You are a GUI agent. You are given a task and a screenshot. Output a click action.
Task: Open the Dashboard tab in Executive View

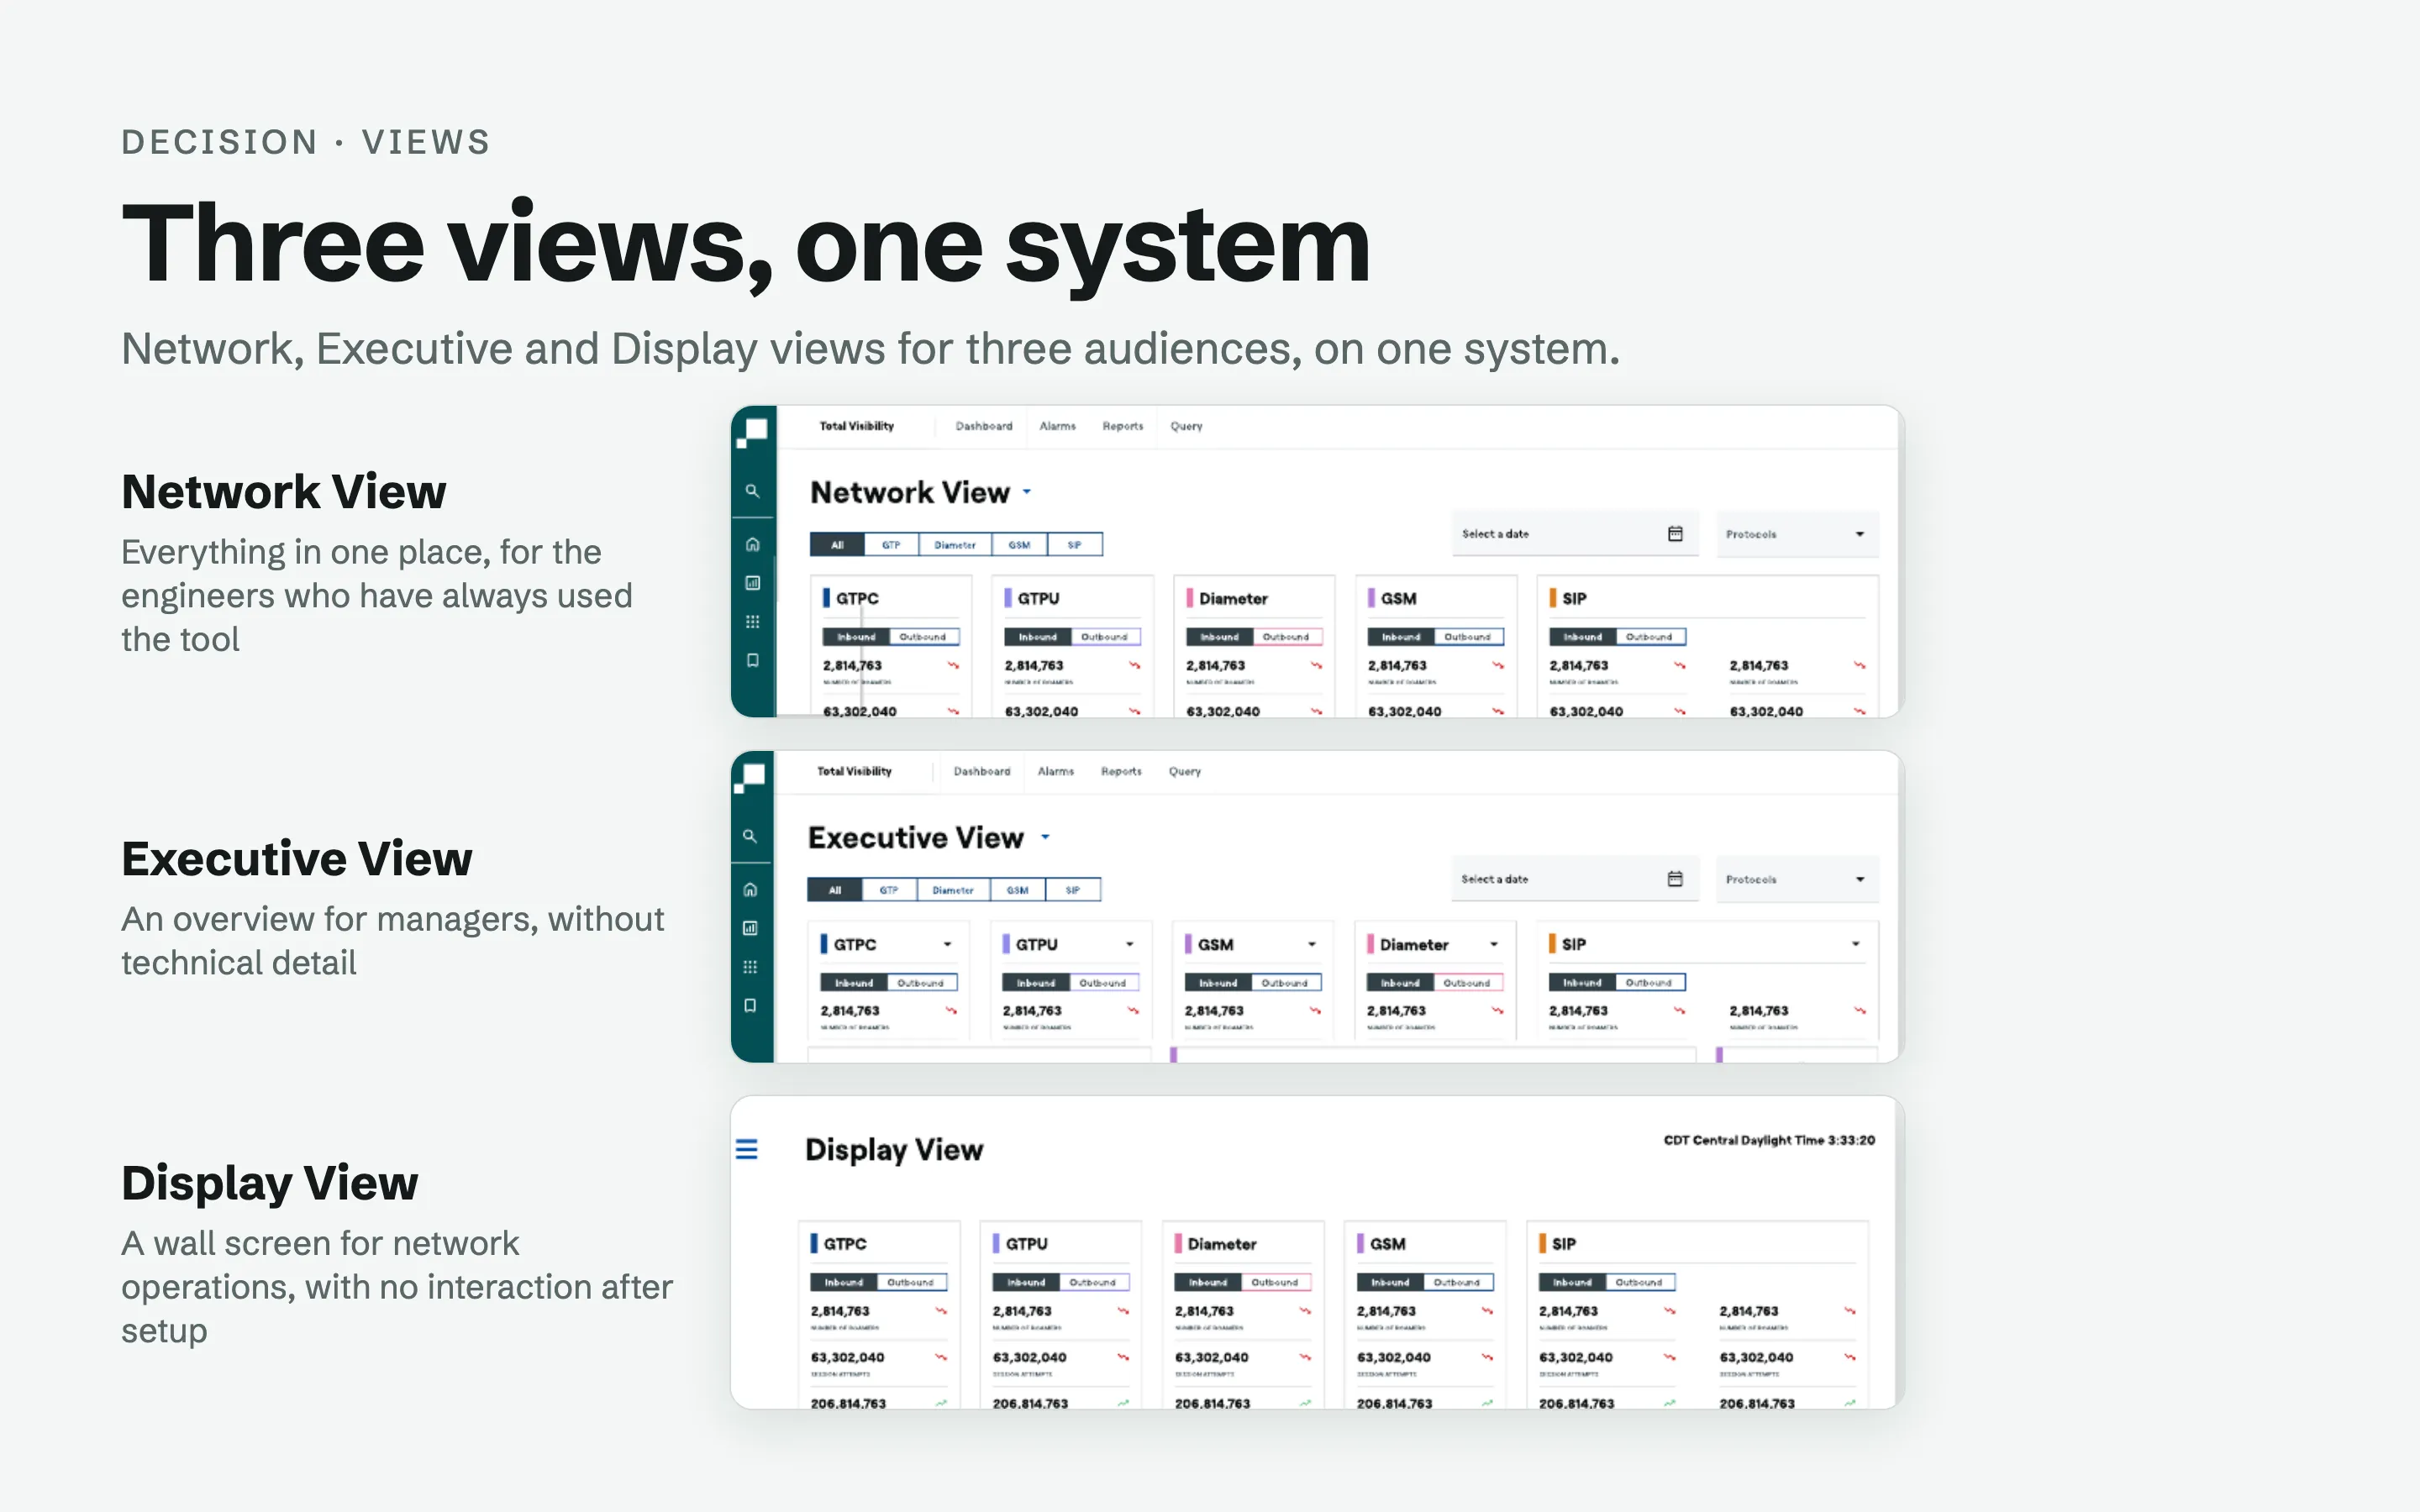(x=982, y=771)
